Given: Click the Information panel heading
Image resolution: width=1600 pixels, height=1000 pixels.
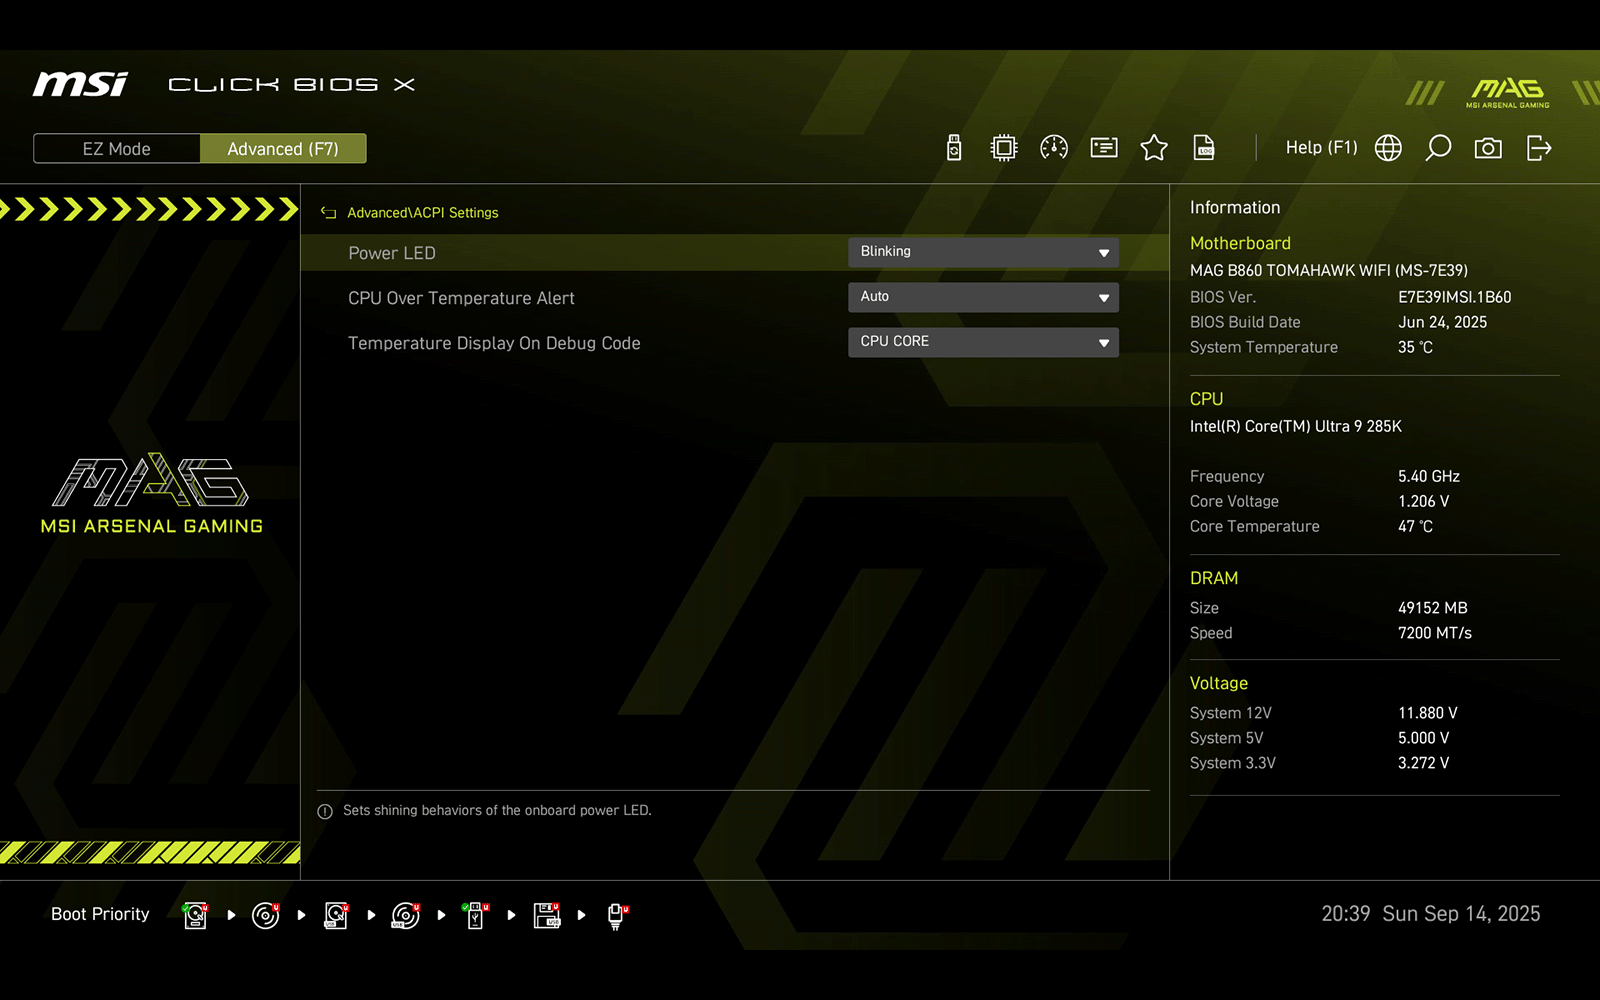Looking at the screenshot, I should click(1235, 207).
